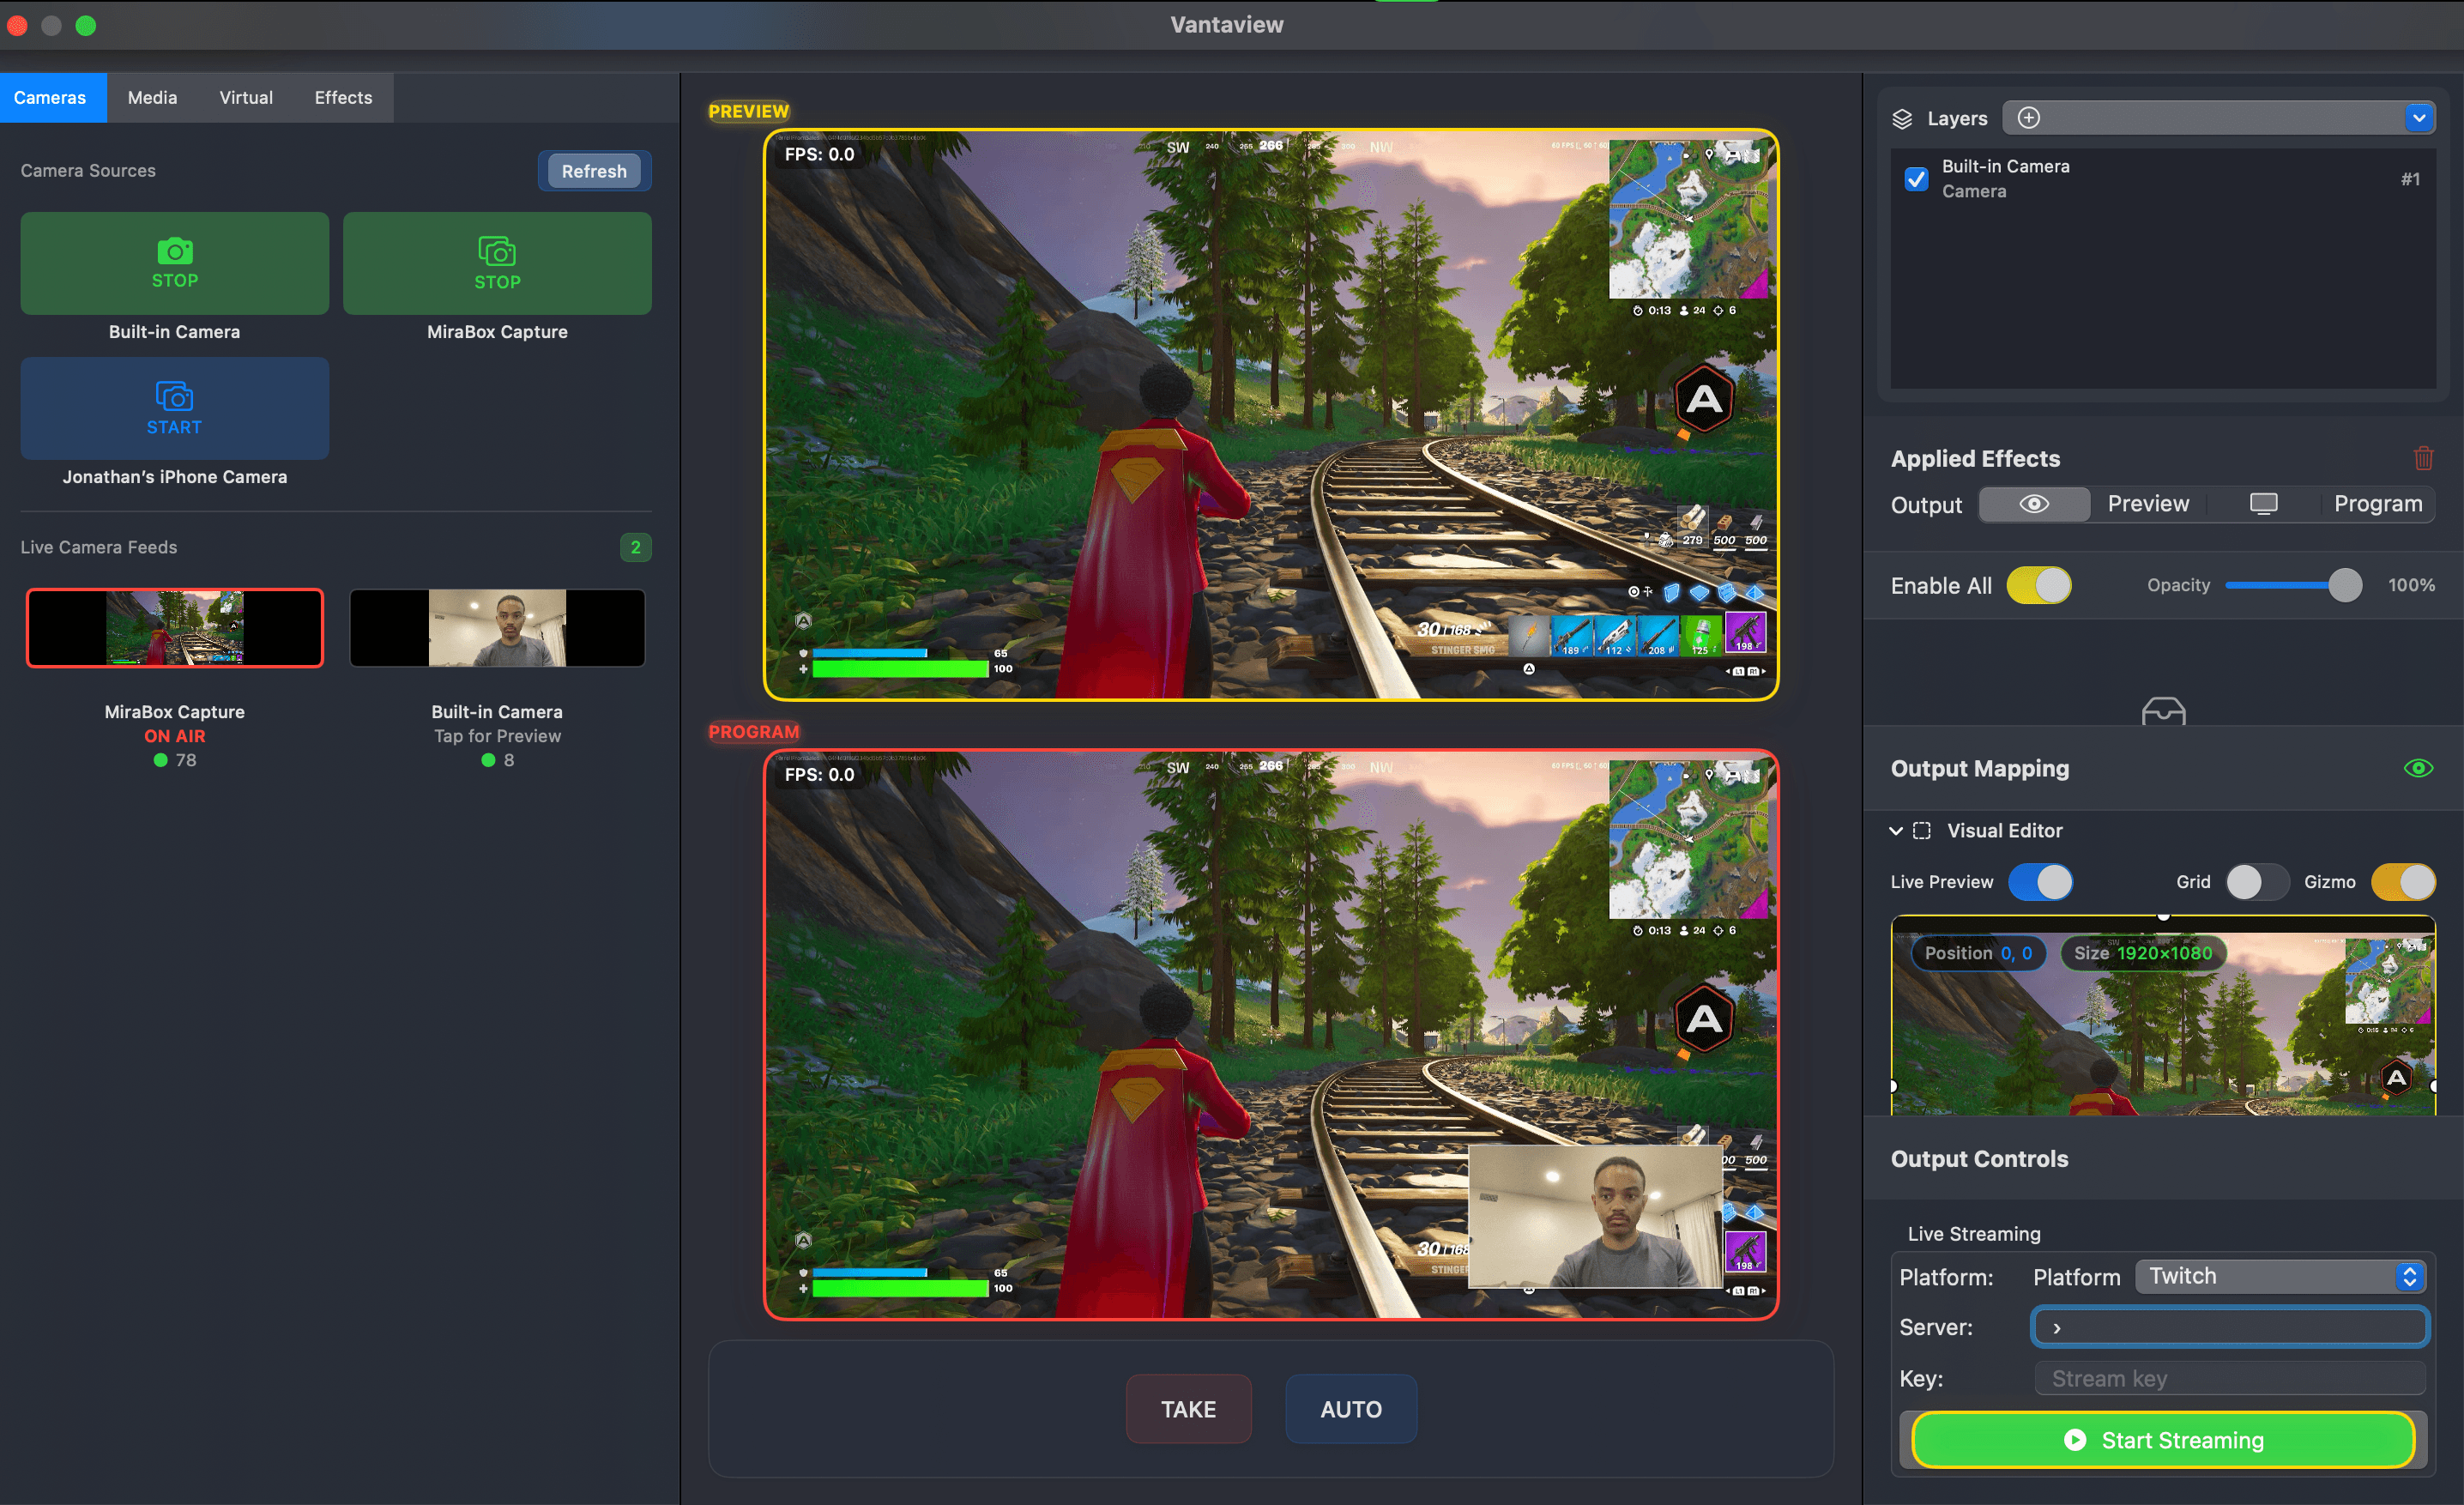
Task: Click the trash icon in Applied Effects
Action: pyautogui.click(x=2423, y=458)
